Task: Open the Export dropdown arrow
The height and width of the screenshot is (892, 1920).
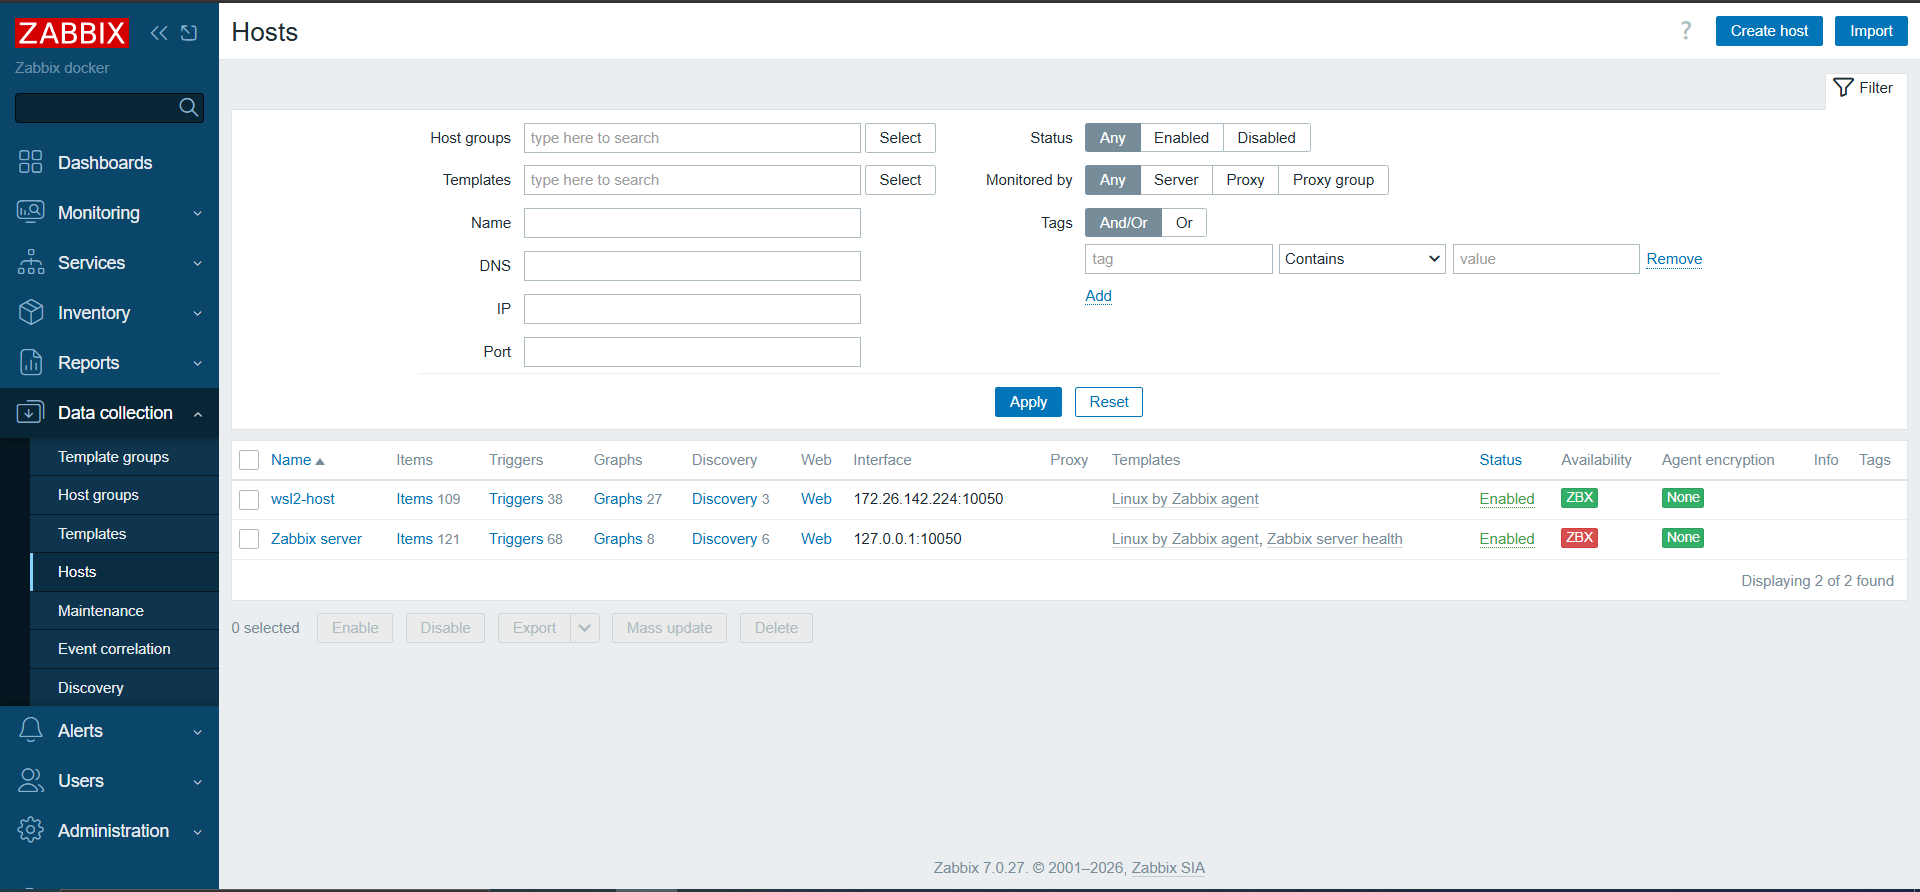Action: [x=585, y=628]
